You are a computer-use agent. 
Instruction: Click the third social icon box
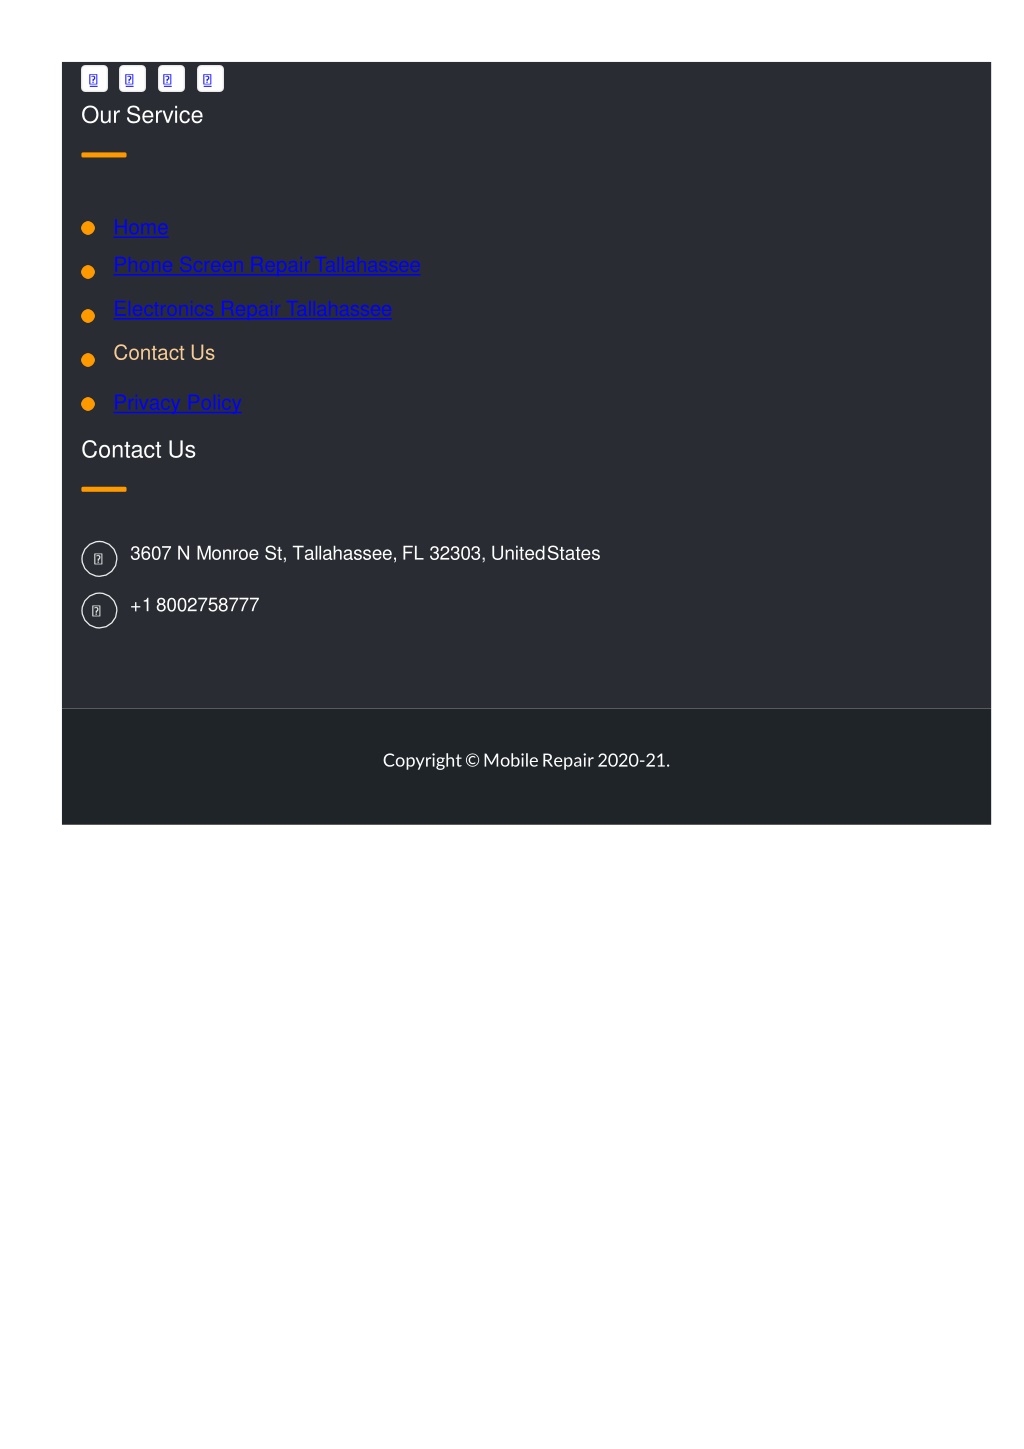[x=172, y=79]
